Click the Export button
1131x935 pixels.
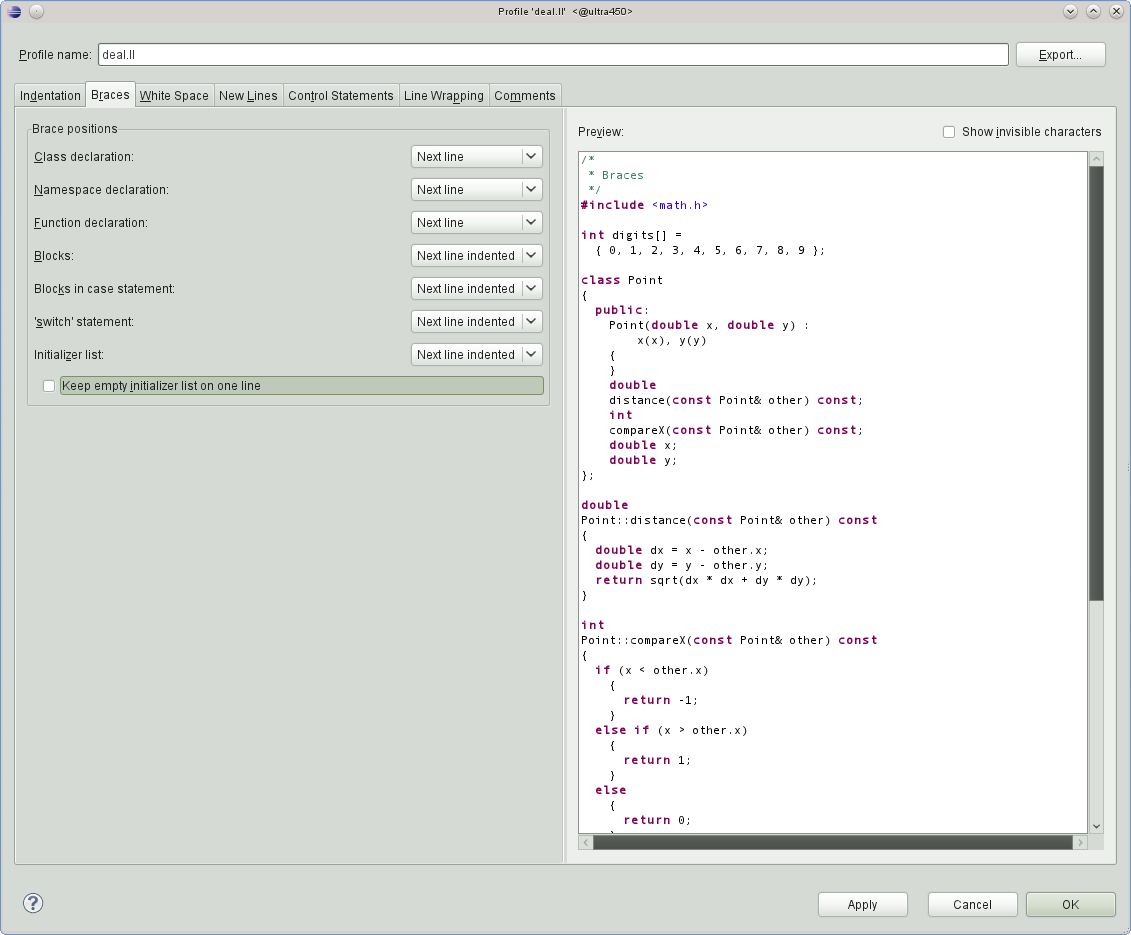click(x=1060, y=54)
